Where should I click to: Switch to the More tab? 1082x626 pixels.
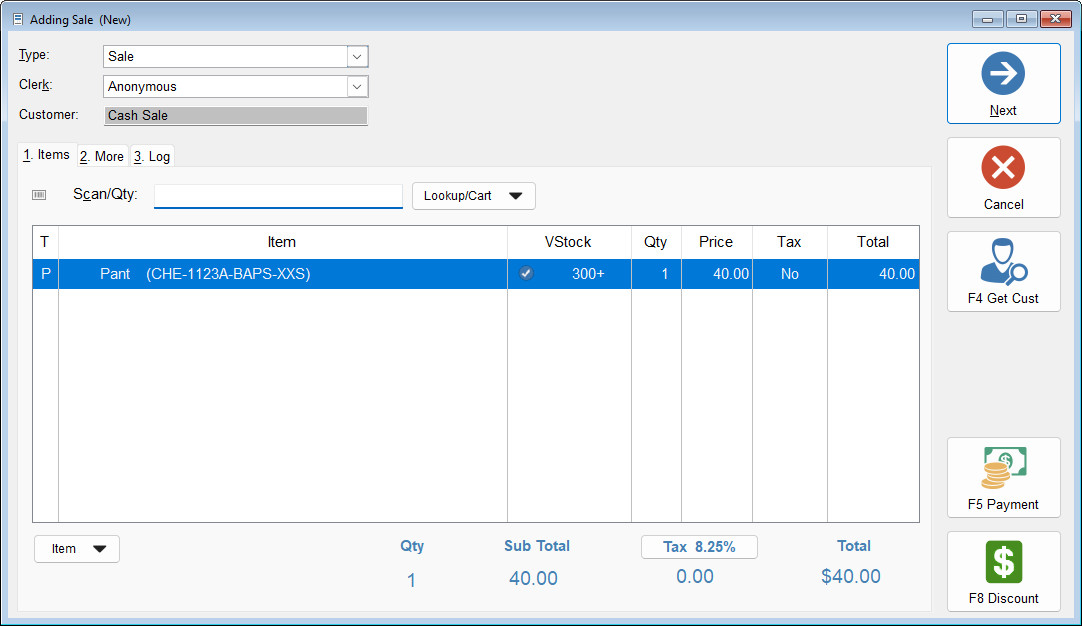pyautogui.click(x=102, y=156)
